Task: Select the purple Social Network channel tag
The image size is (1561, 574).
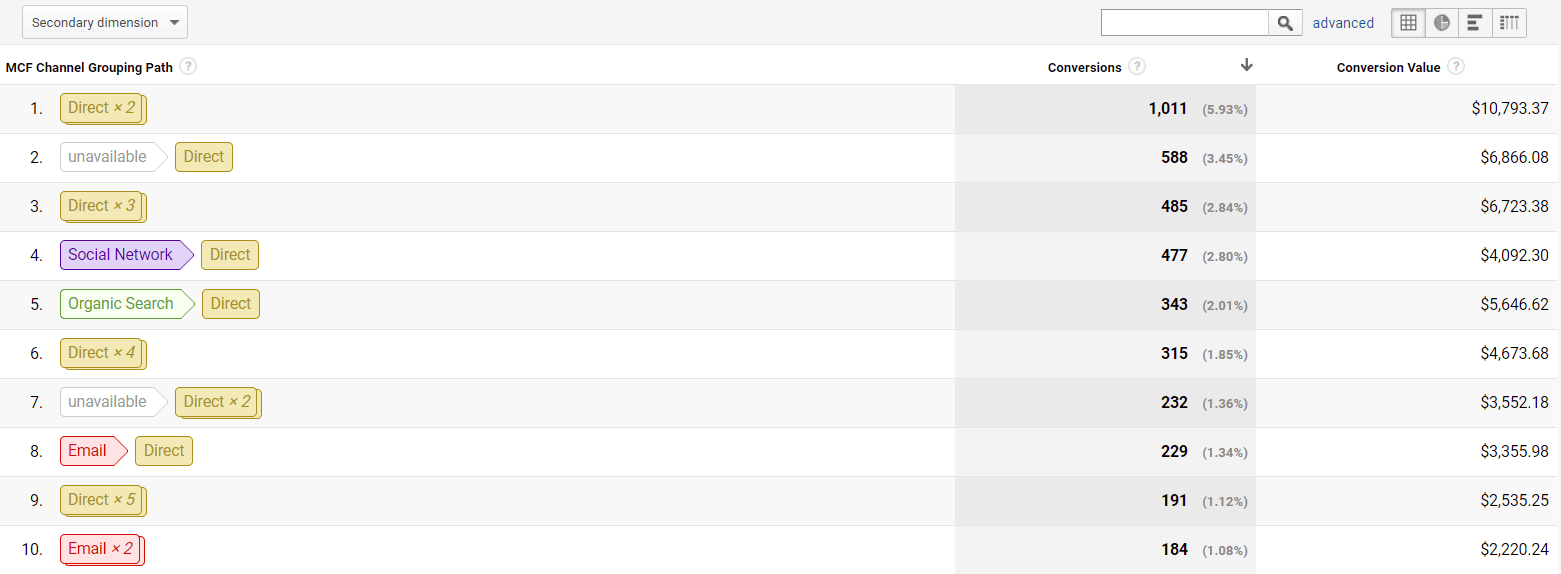Action: (126, 255)
